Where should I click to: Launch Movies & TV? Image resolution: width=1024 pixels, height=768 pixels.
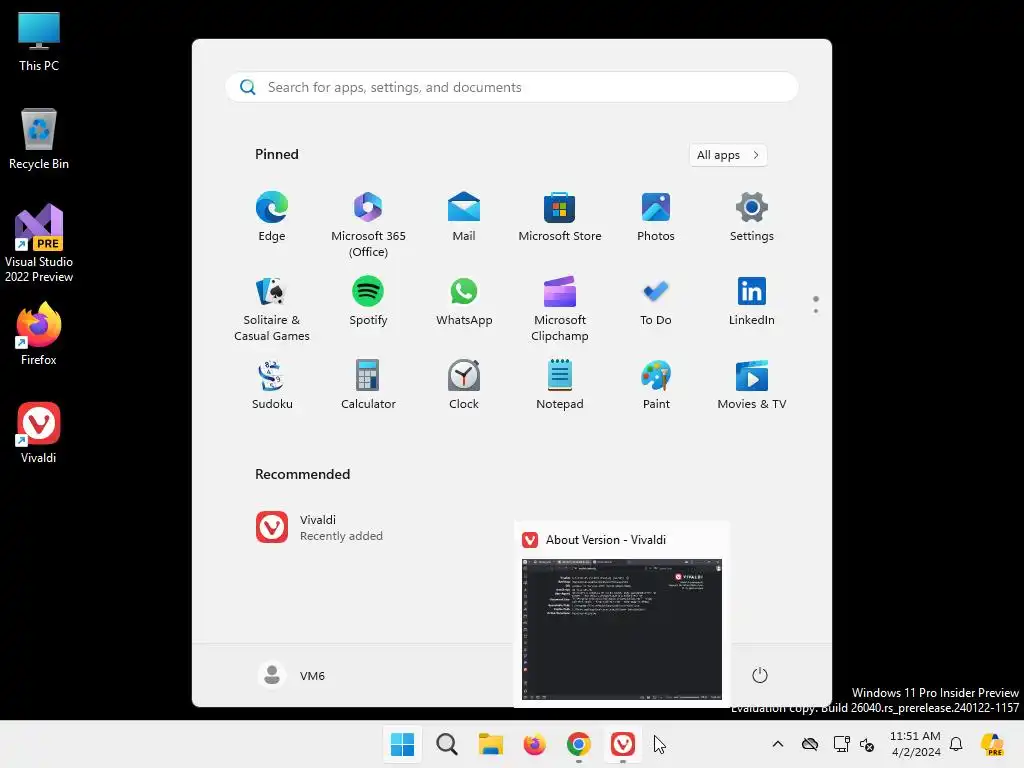[x=752, y=385]
